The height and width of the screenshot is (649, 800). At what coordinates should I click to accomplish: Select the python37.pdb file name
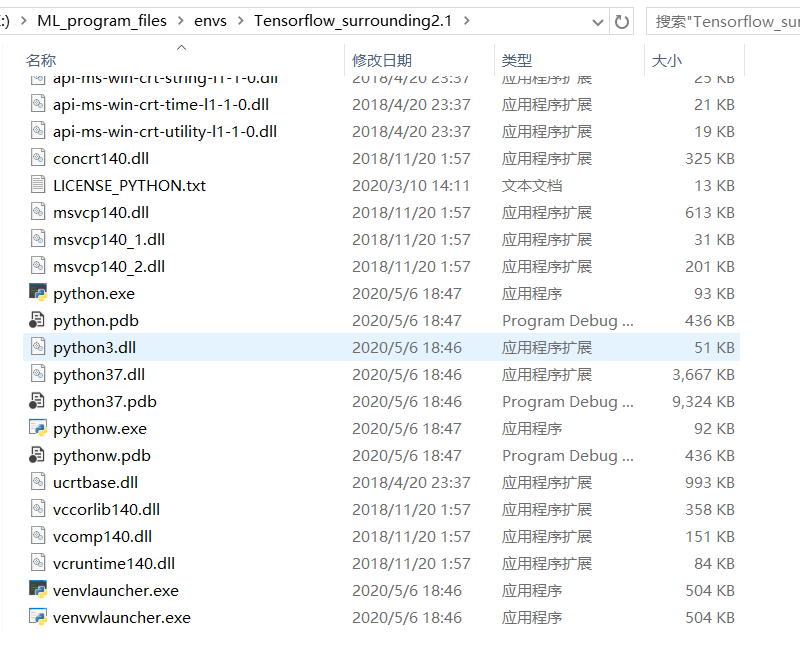[105, 402]
